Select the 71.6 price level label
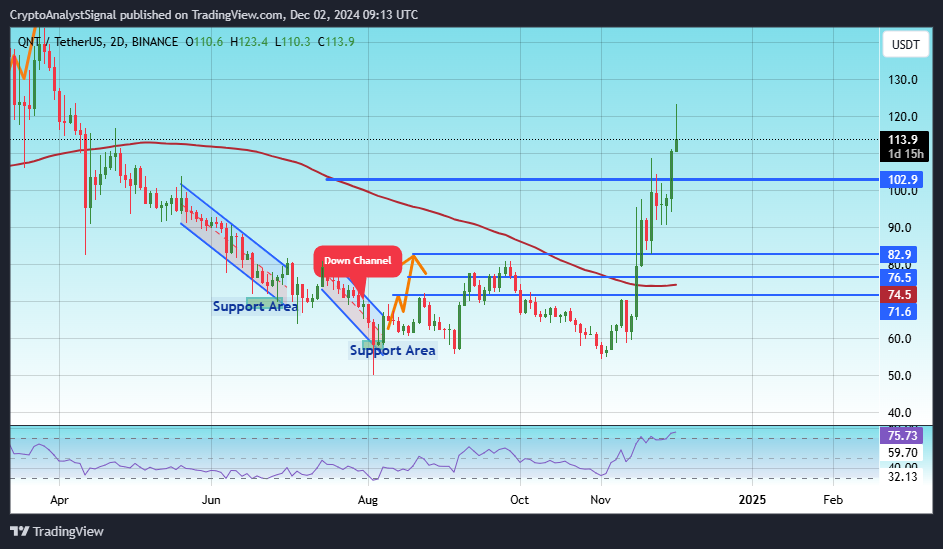This screenshot has height=549, width=943. (898, 311)
